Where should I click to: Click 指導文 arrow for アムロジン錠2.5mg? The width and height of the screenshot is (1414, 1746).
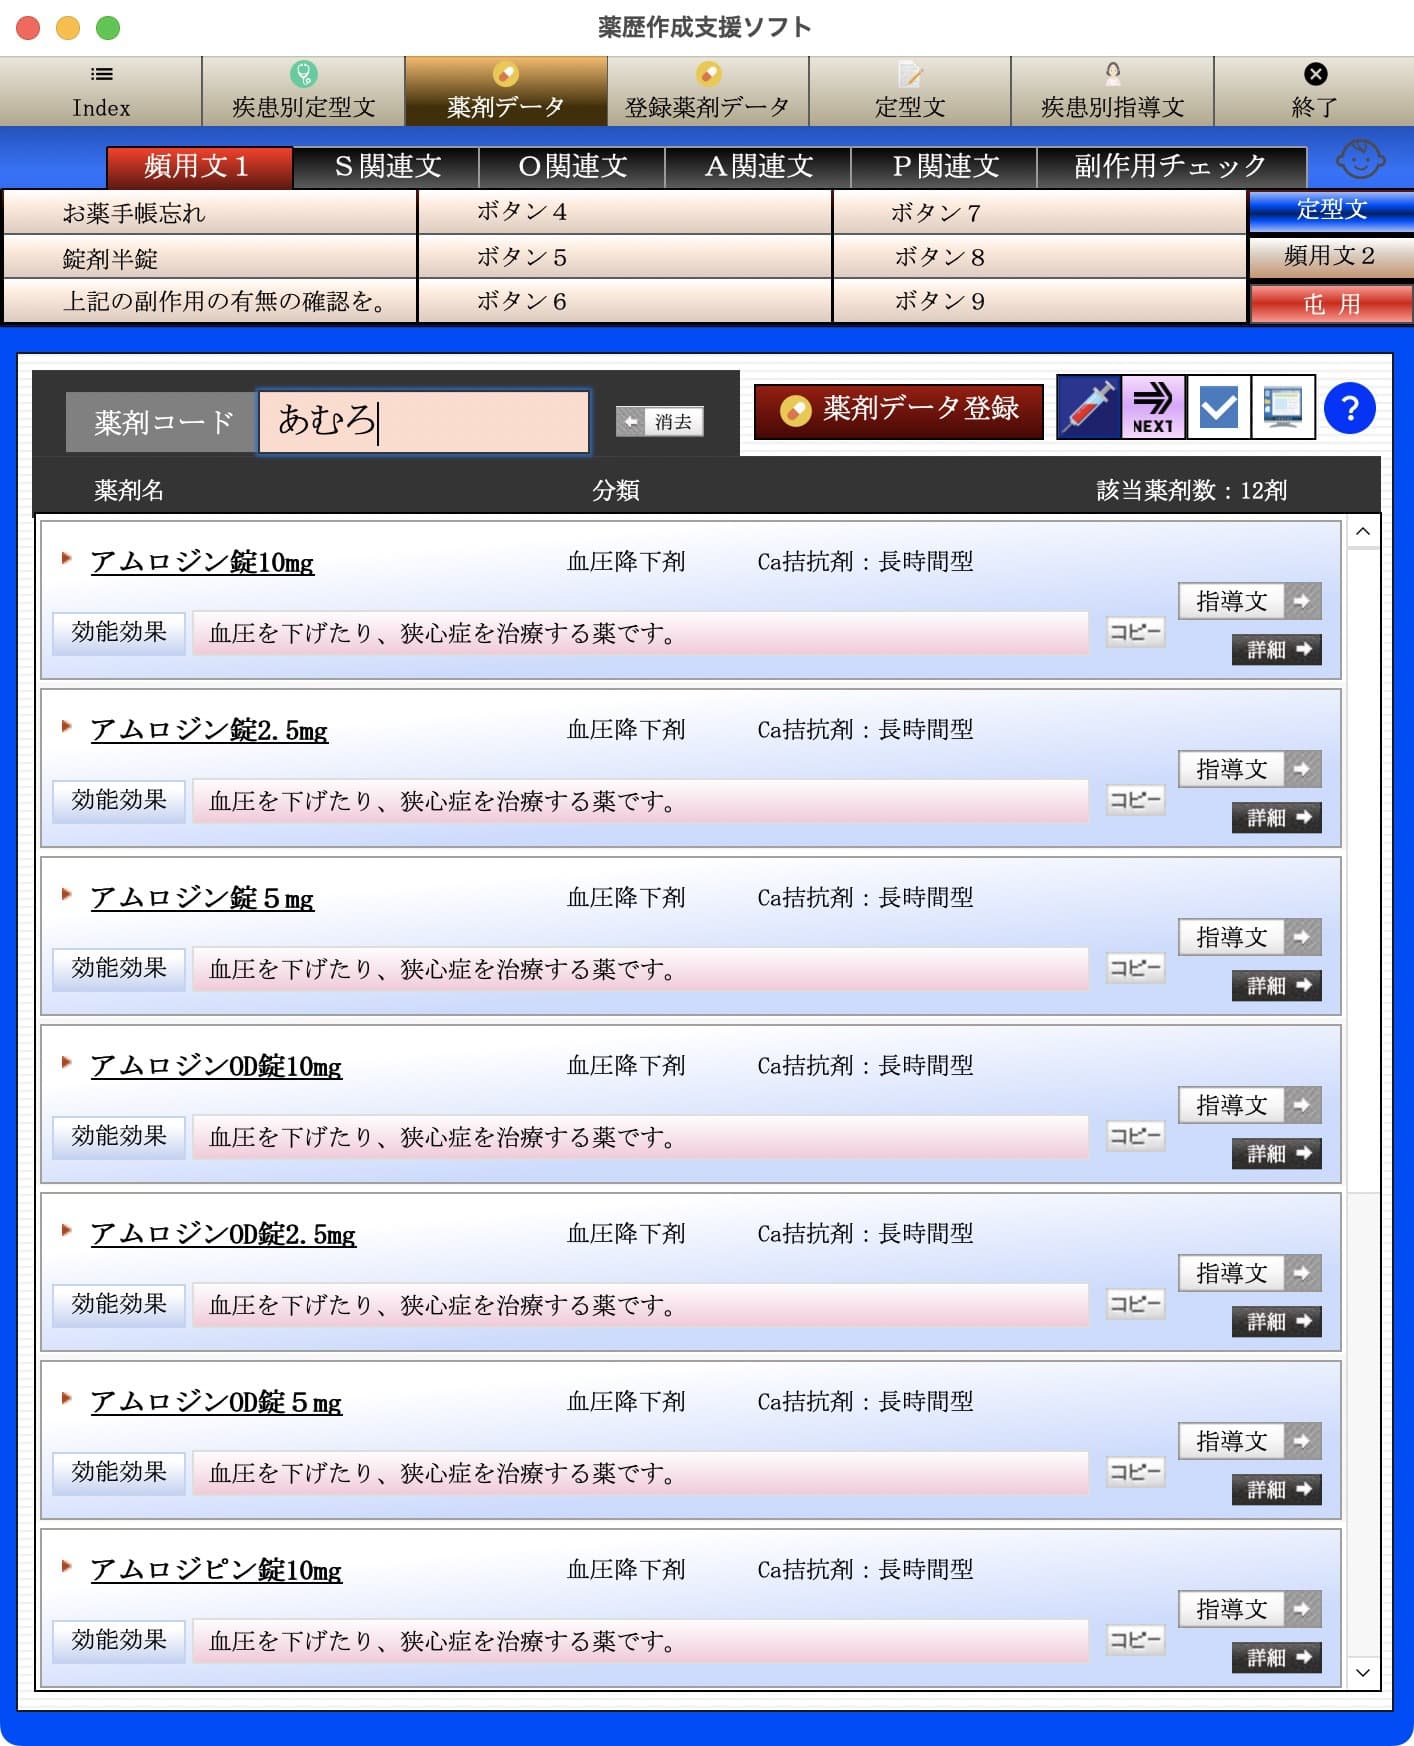pyautogui.click(x=1302, y=769)
